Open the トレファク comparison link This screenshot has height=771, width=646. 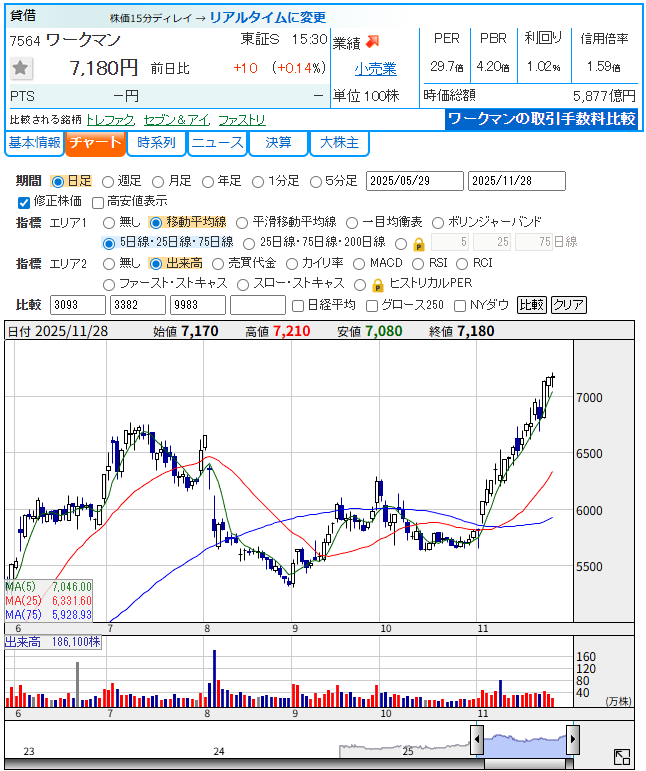coord(110,119)
